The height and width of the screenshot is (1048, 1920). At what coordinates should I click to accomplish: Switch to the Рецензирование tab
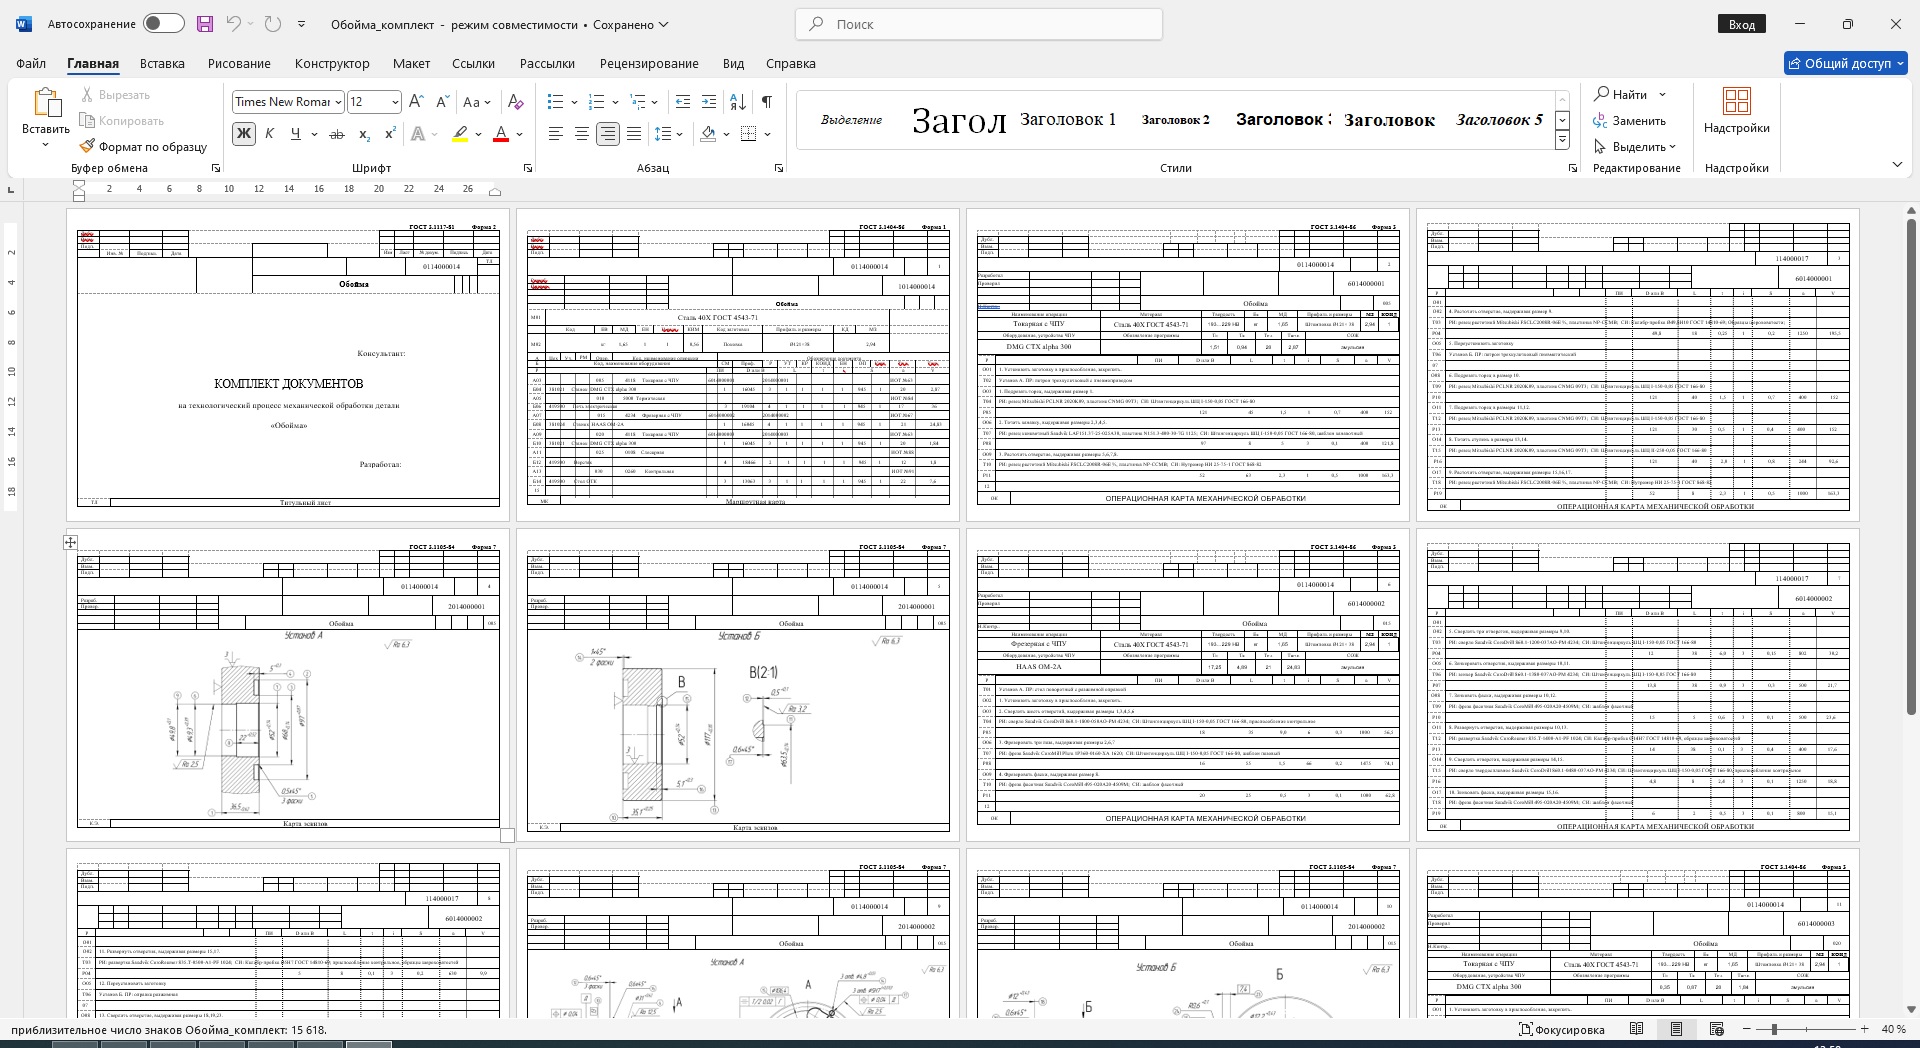pos(649,63)
